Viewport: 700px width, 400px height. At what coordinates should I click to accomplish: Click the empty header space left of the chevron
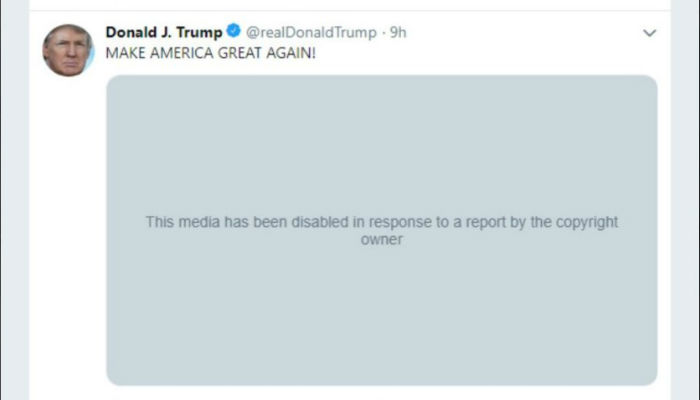click(x=520, y=32)
